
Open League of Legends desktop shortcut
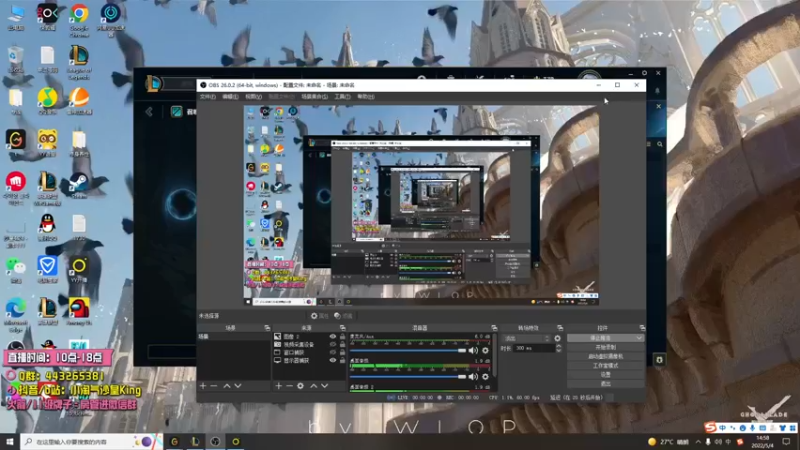(x=79, y=62)
